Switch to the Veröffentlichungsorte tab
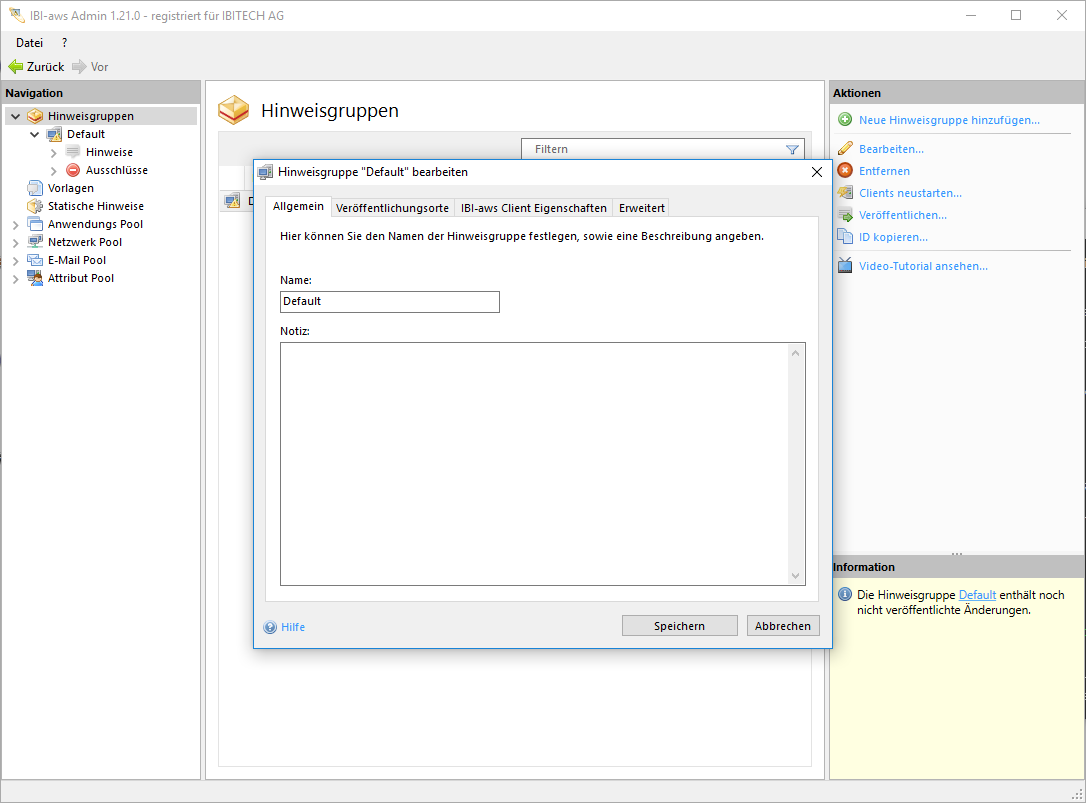The width and height of the screenshot is (1086, 803). pos(392,208)
